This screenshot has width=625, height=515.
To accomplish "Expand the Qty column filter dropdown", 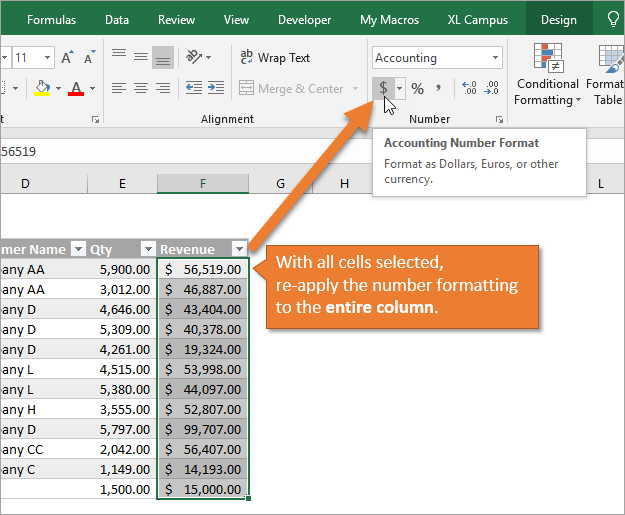I will coord(148,249).
